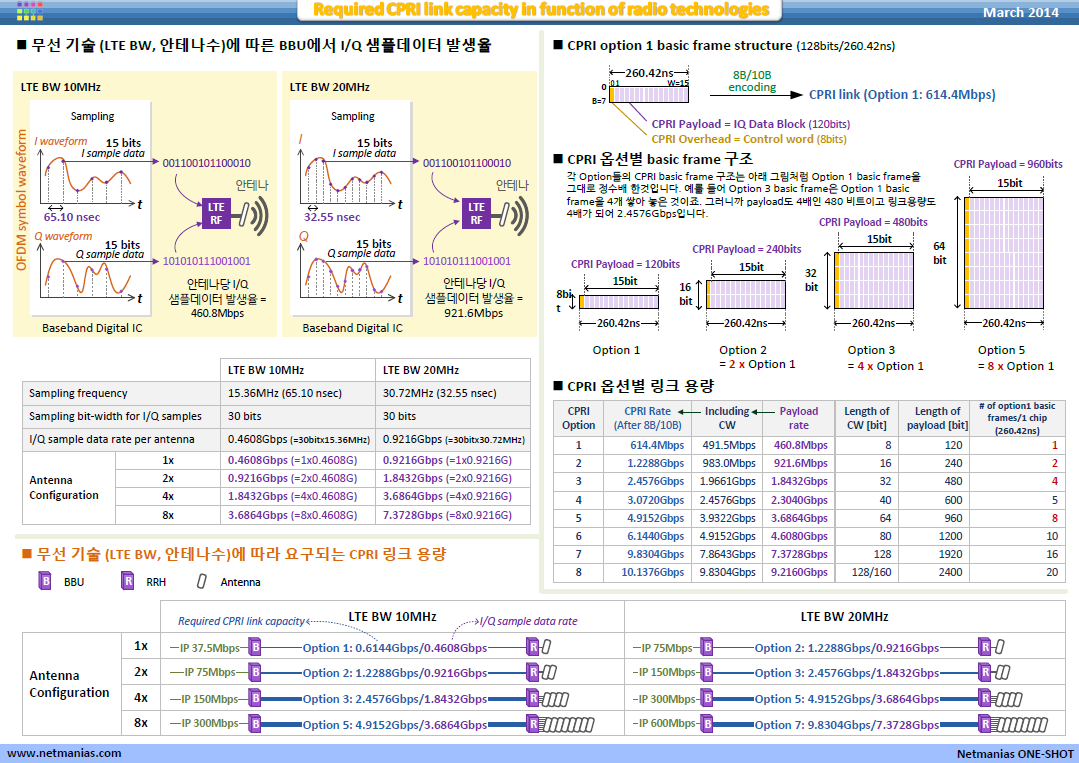Click the 'Payload rate' column header

click(x=799, y=418)
